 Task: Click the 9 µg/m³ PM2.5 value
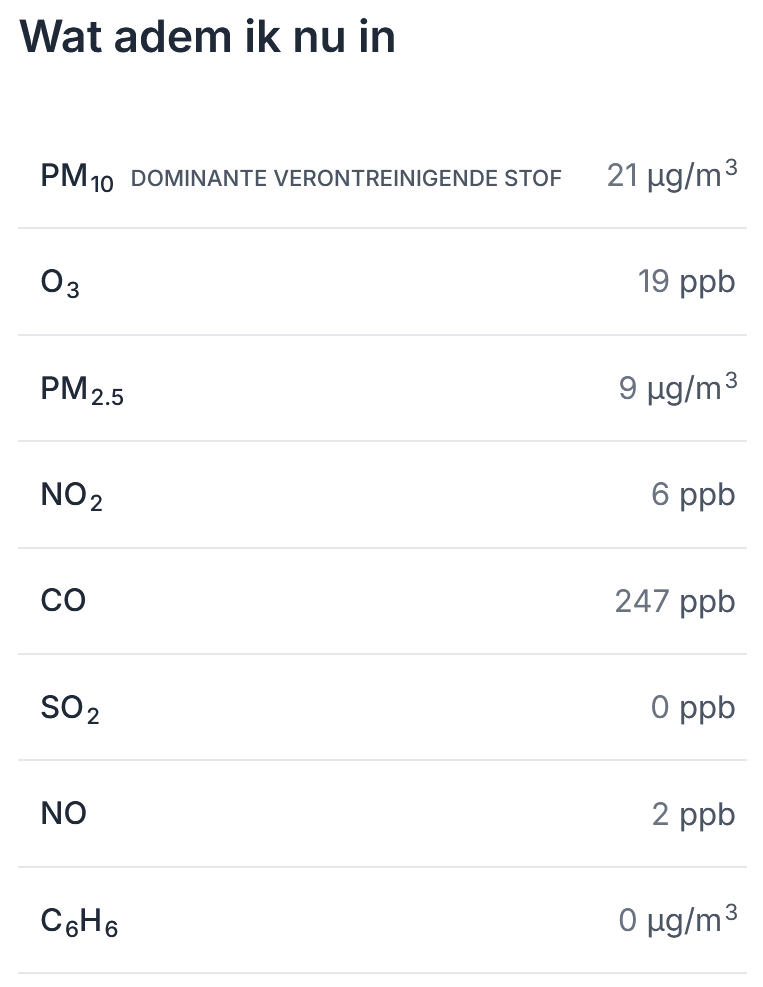coord(677,387)
